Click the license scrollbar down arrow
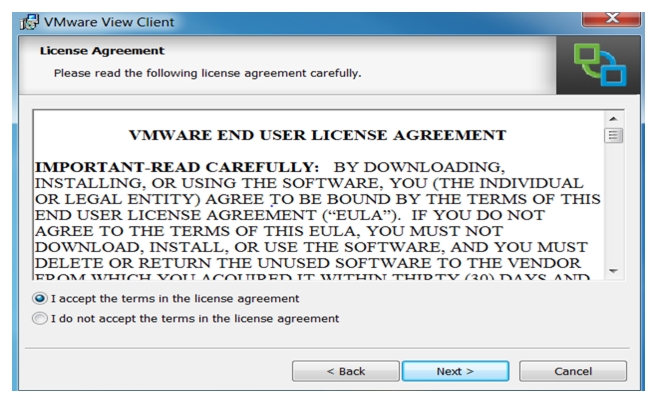This screenshot has width=658, height=404. [x=614, y=271]
